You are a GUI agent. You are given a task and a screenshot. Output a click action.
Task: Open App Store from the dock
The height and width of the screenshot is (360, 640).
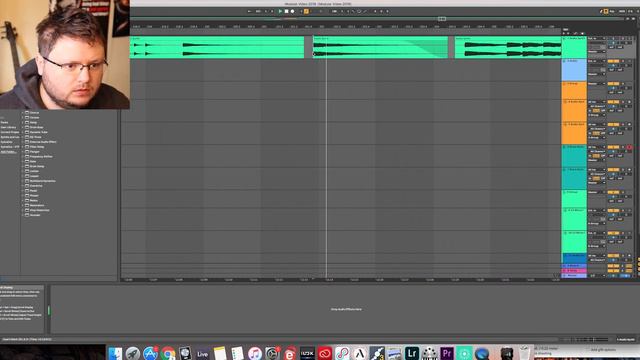tap(150, 353)
